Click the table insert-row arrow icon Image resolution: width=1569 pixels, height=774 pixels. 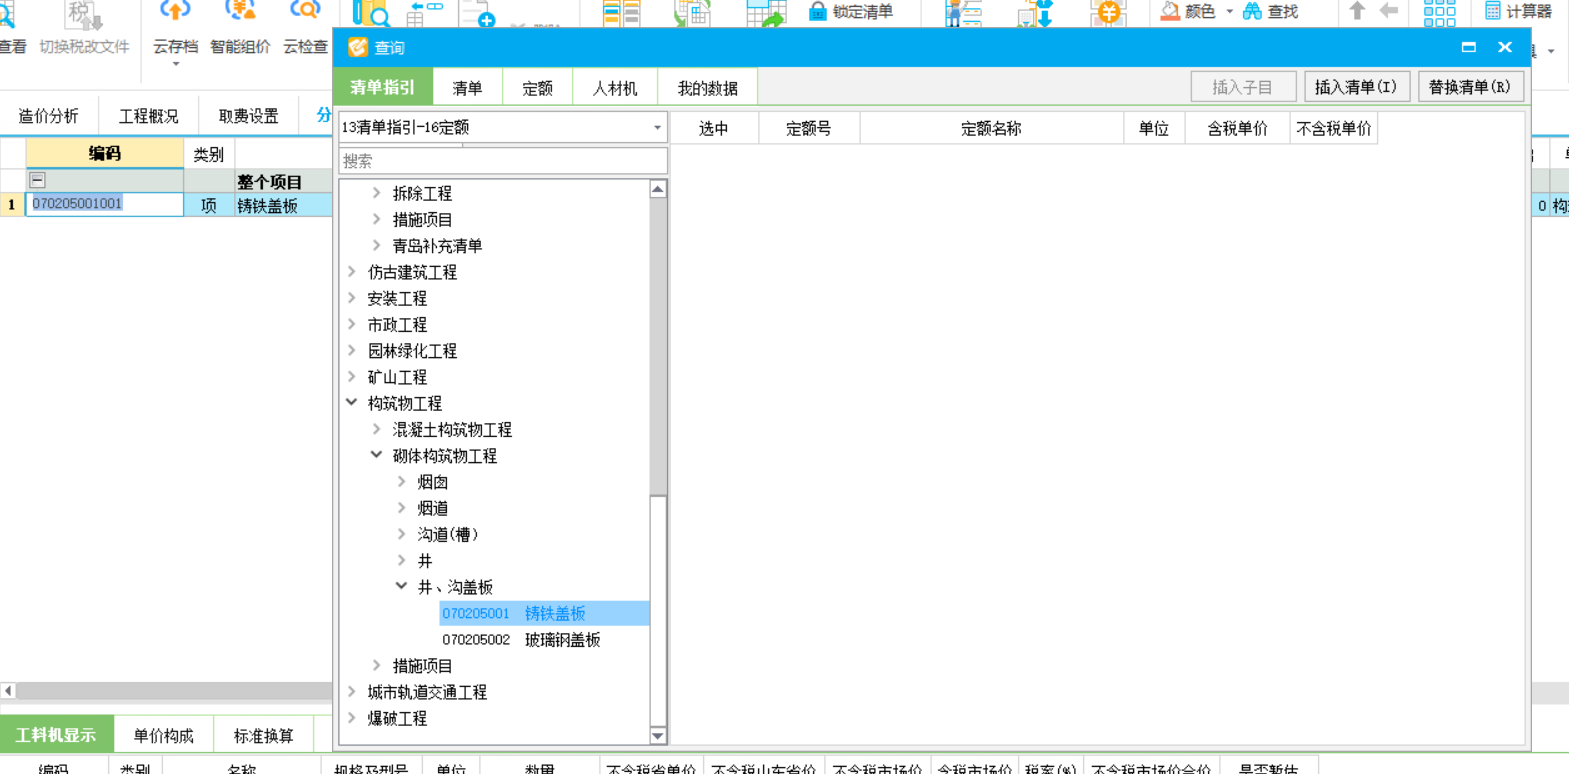tap(427, 12)
